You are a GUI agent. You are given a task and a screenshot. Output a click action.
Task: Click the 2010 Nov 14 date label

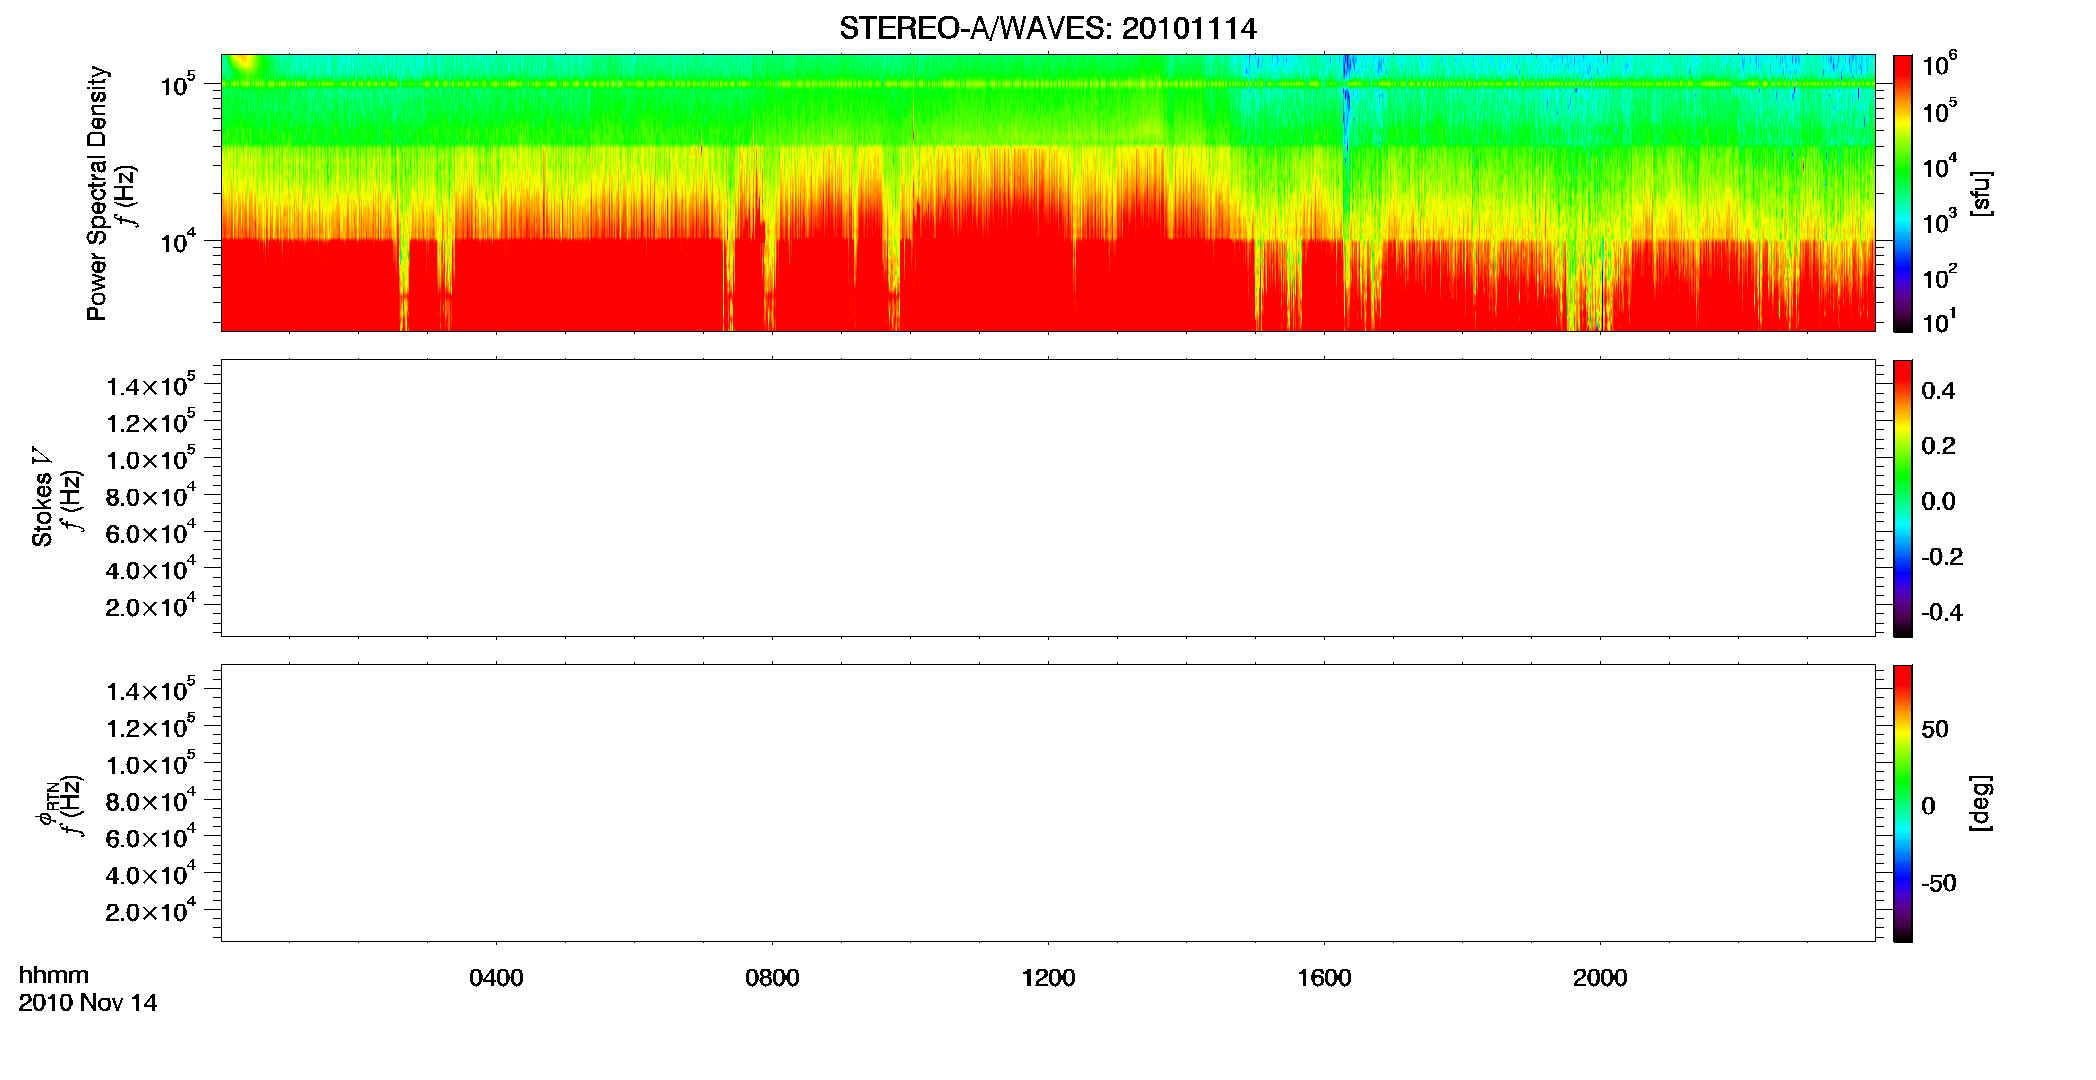88,1003
